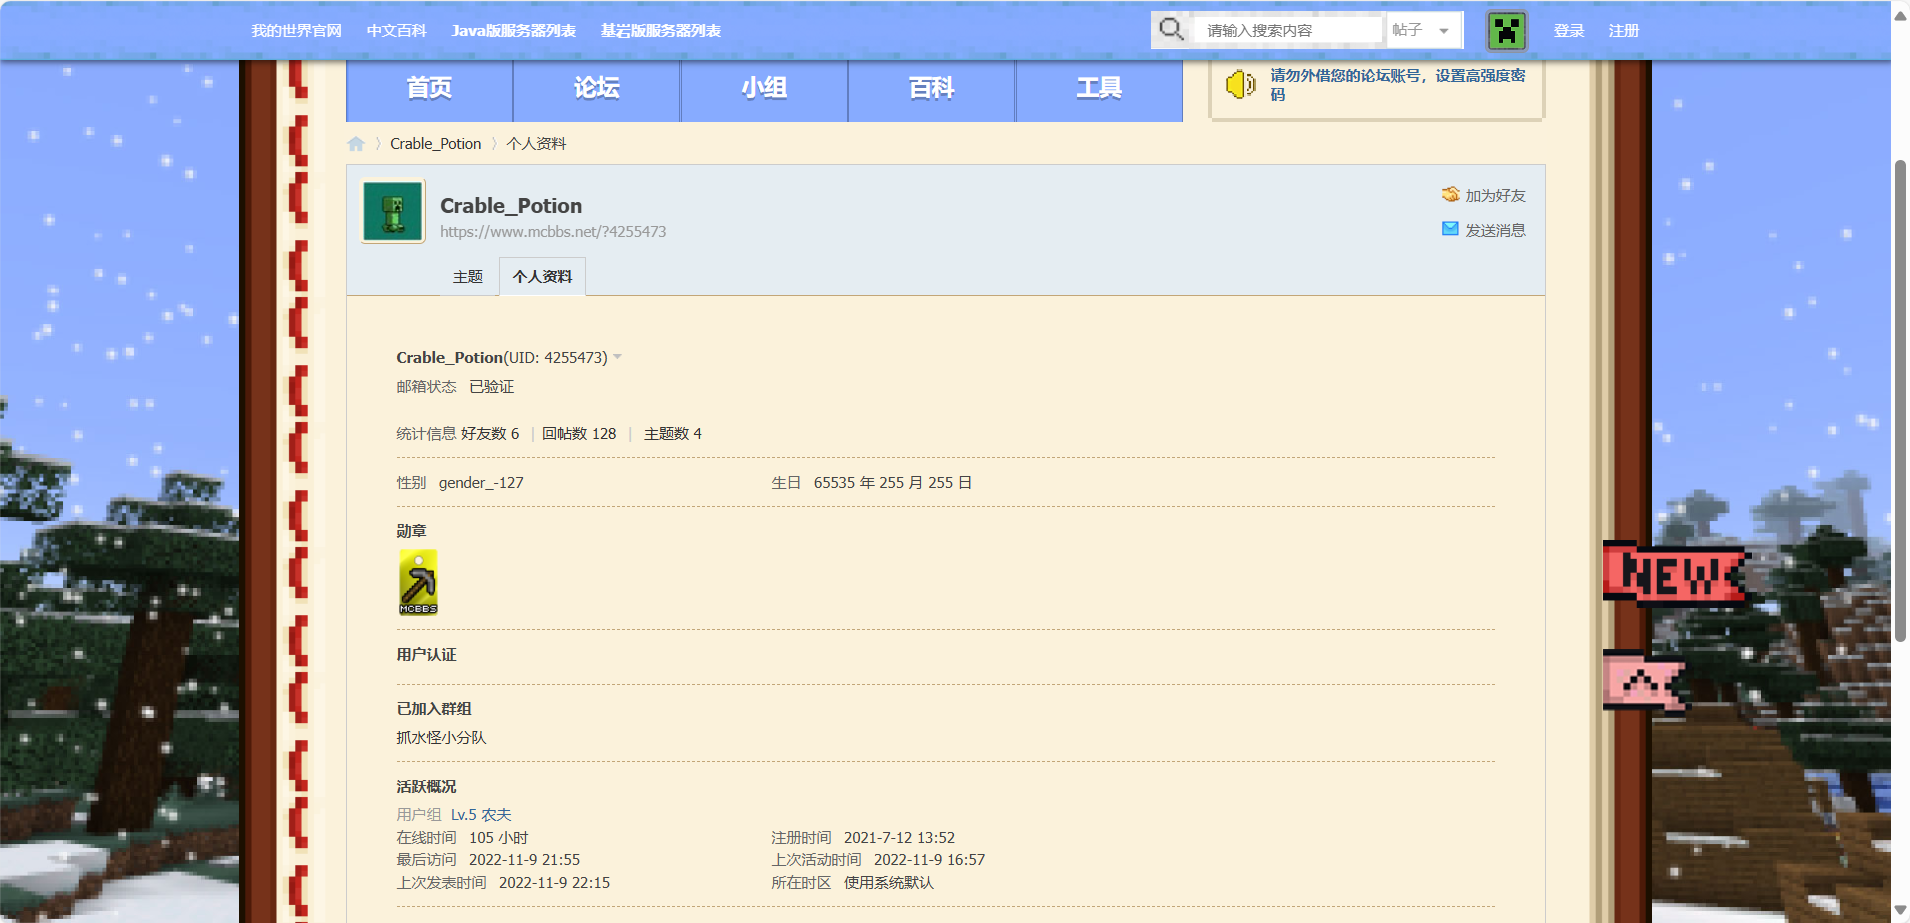This screenshot has width=1910, height=923.
Task: Click online time 105 小时
Action: (x=498, y=838)
